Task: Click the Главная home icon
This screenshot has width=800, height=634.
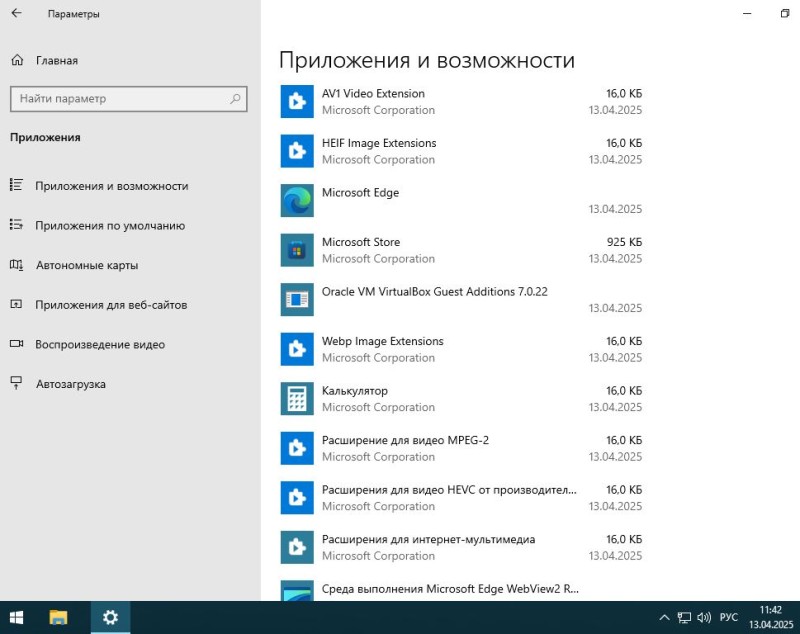Action: point(17,60)
